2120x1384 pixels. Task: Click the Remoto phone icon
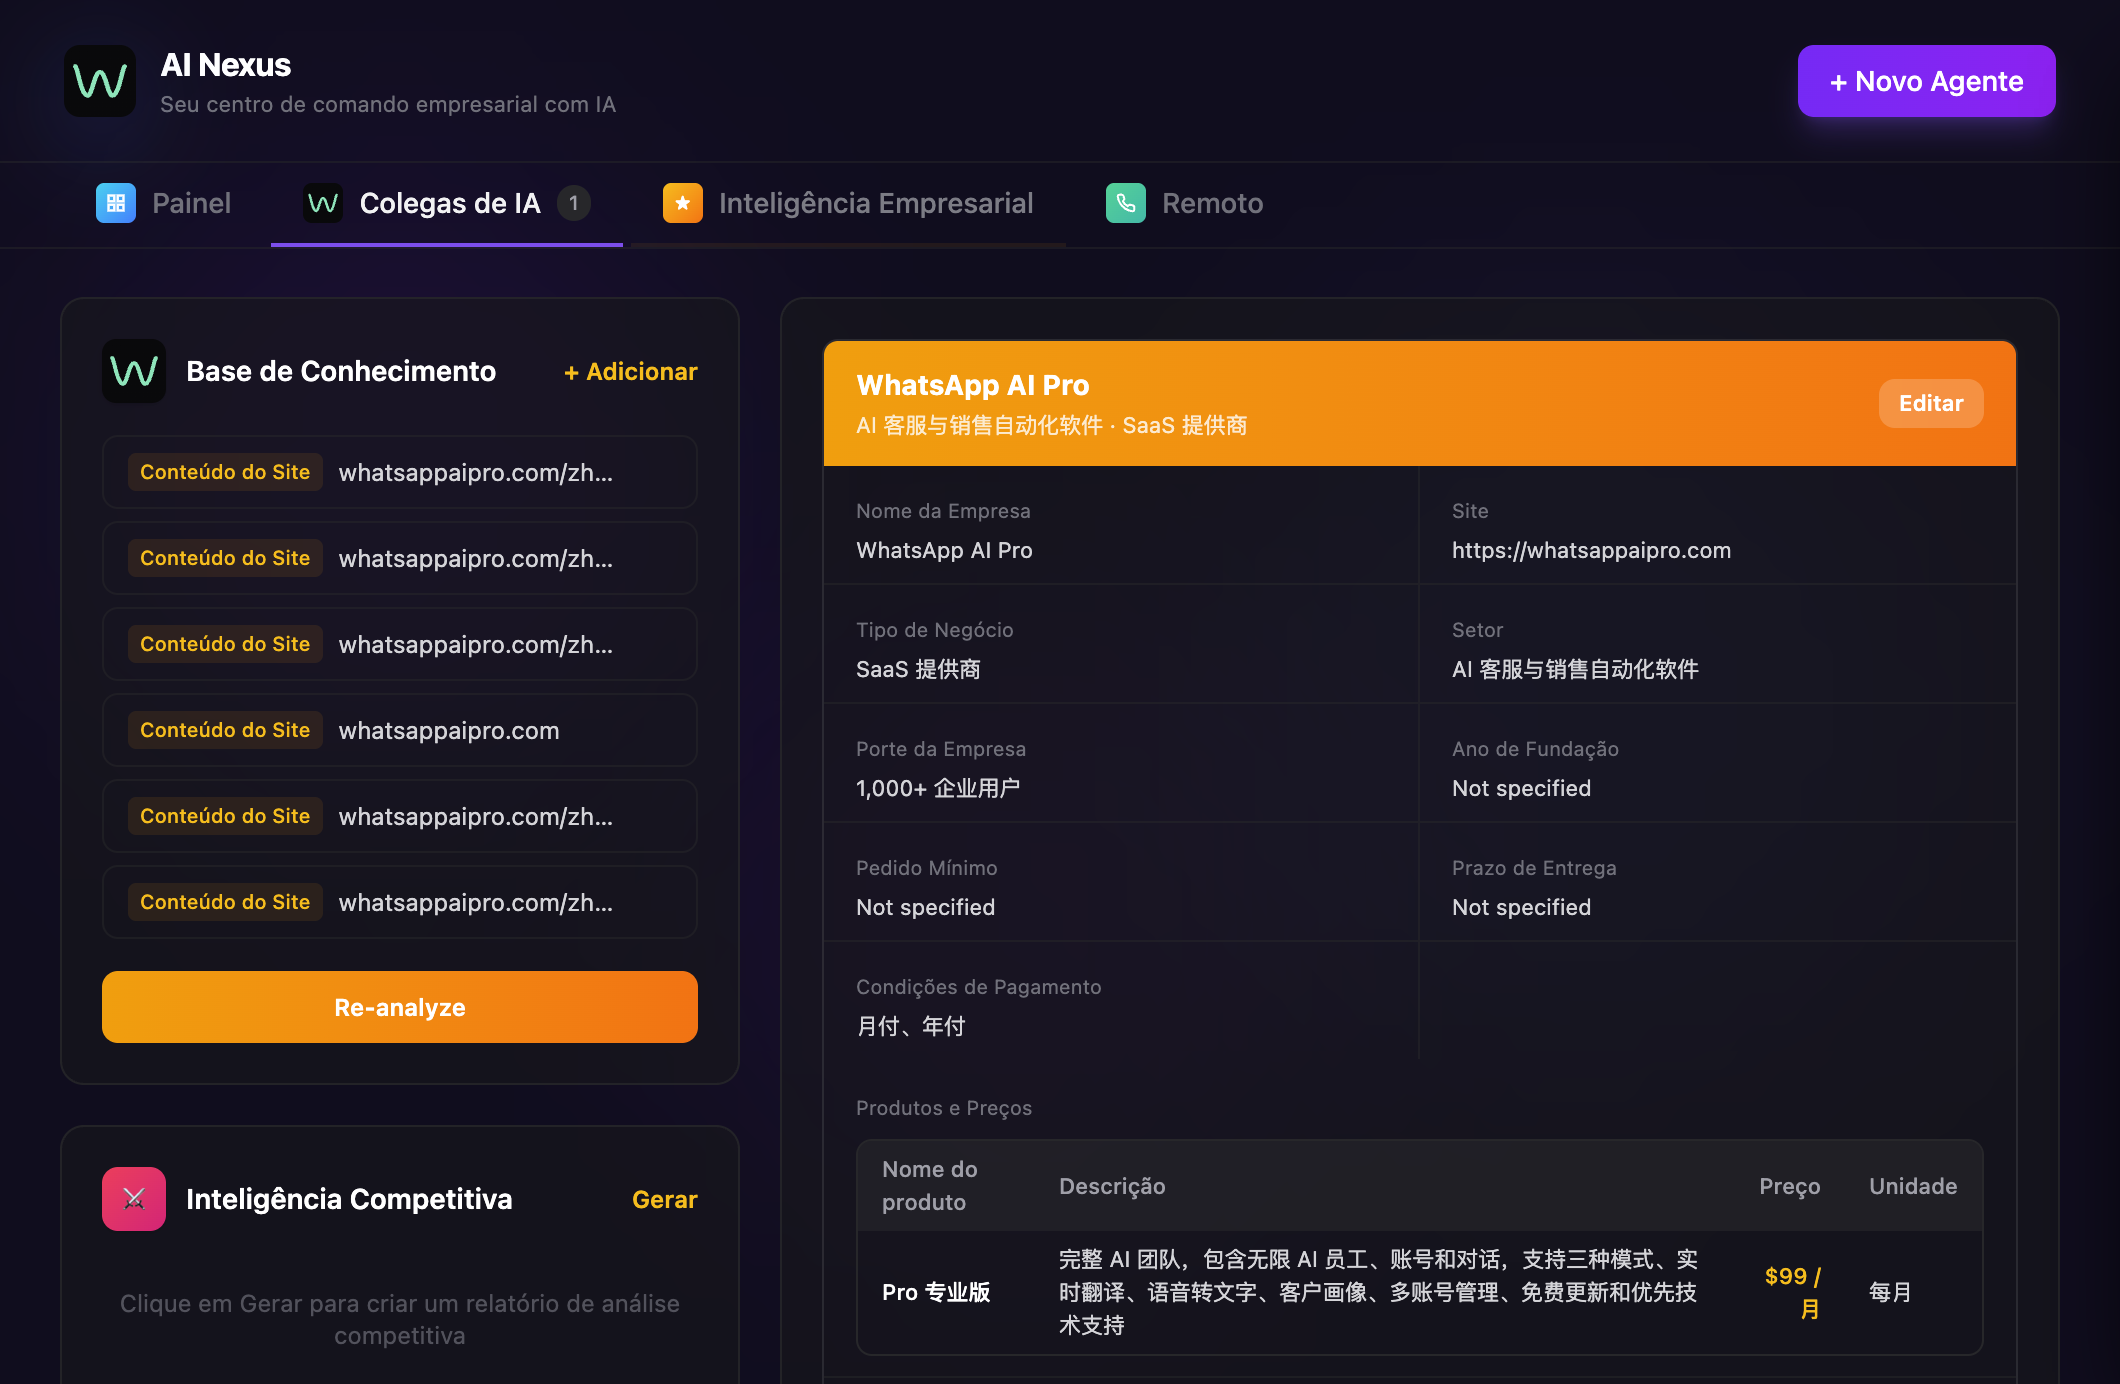(x=1126, y=203)
